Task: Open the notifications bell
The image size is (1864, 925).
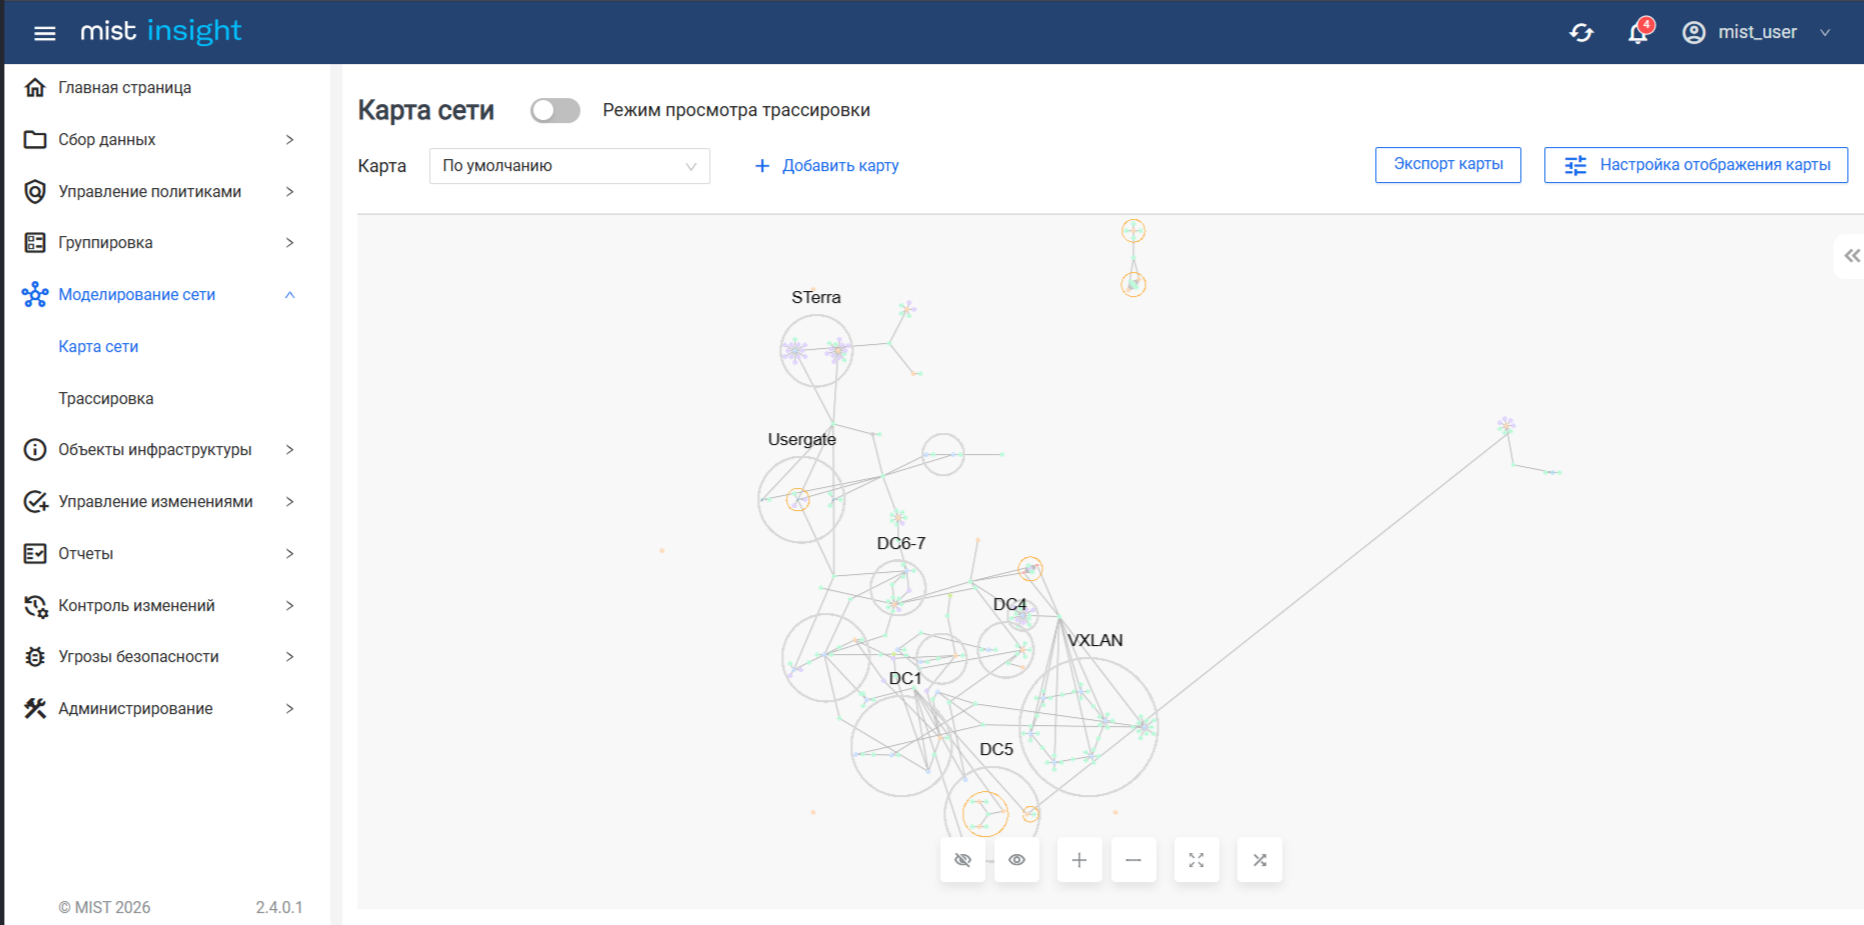Action: coord(1638,33)
